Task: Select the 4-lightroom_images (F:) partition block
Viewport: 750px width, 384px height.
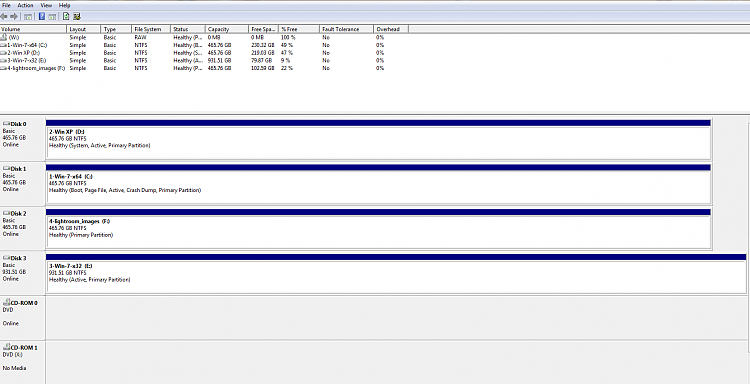Action: click(x=378, y=229)
